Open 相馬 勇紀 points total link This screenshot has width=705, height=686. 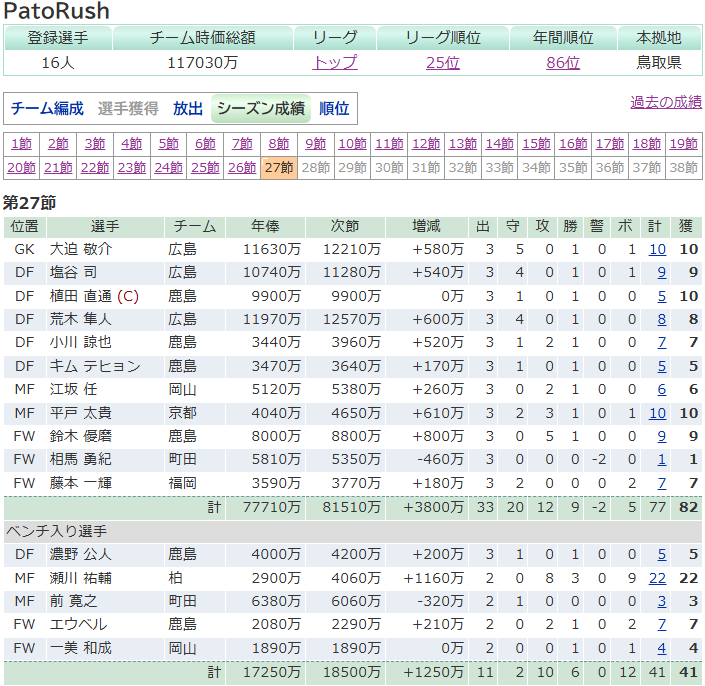click(662, 459)
